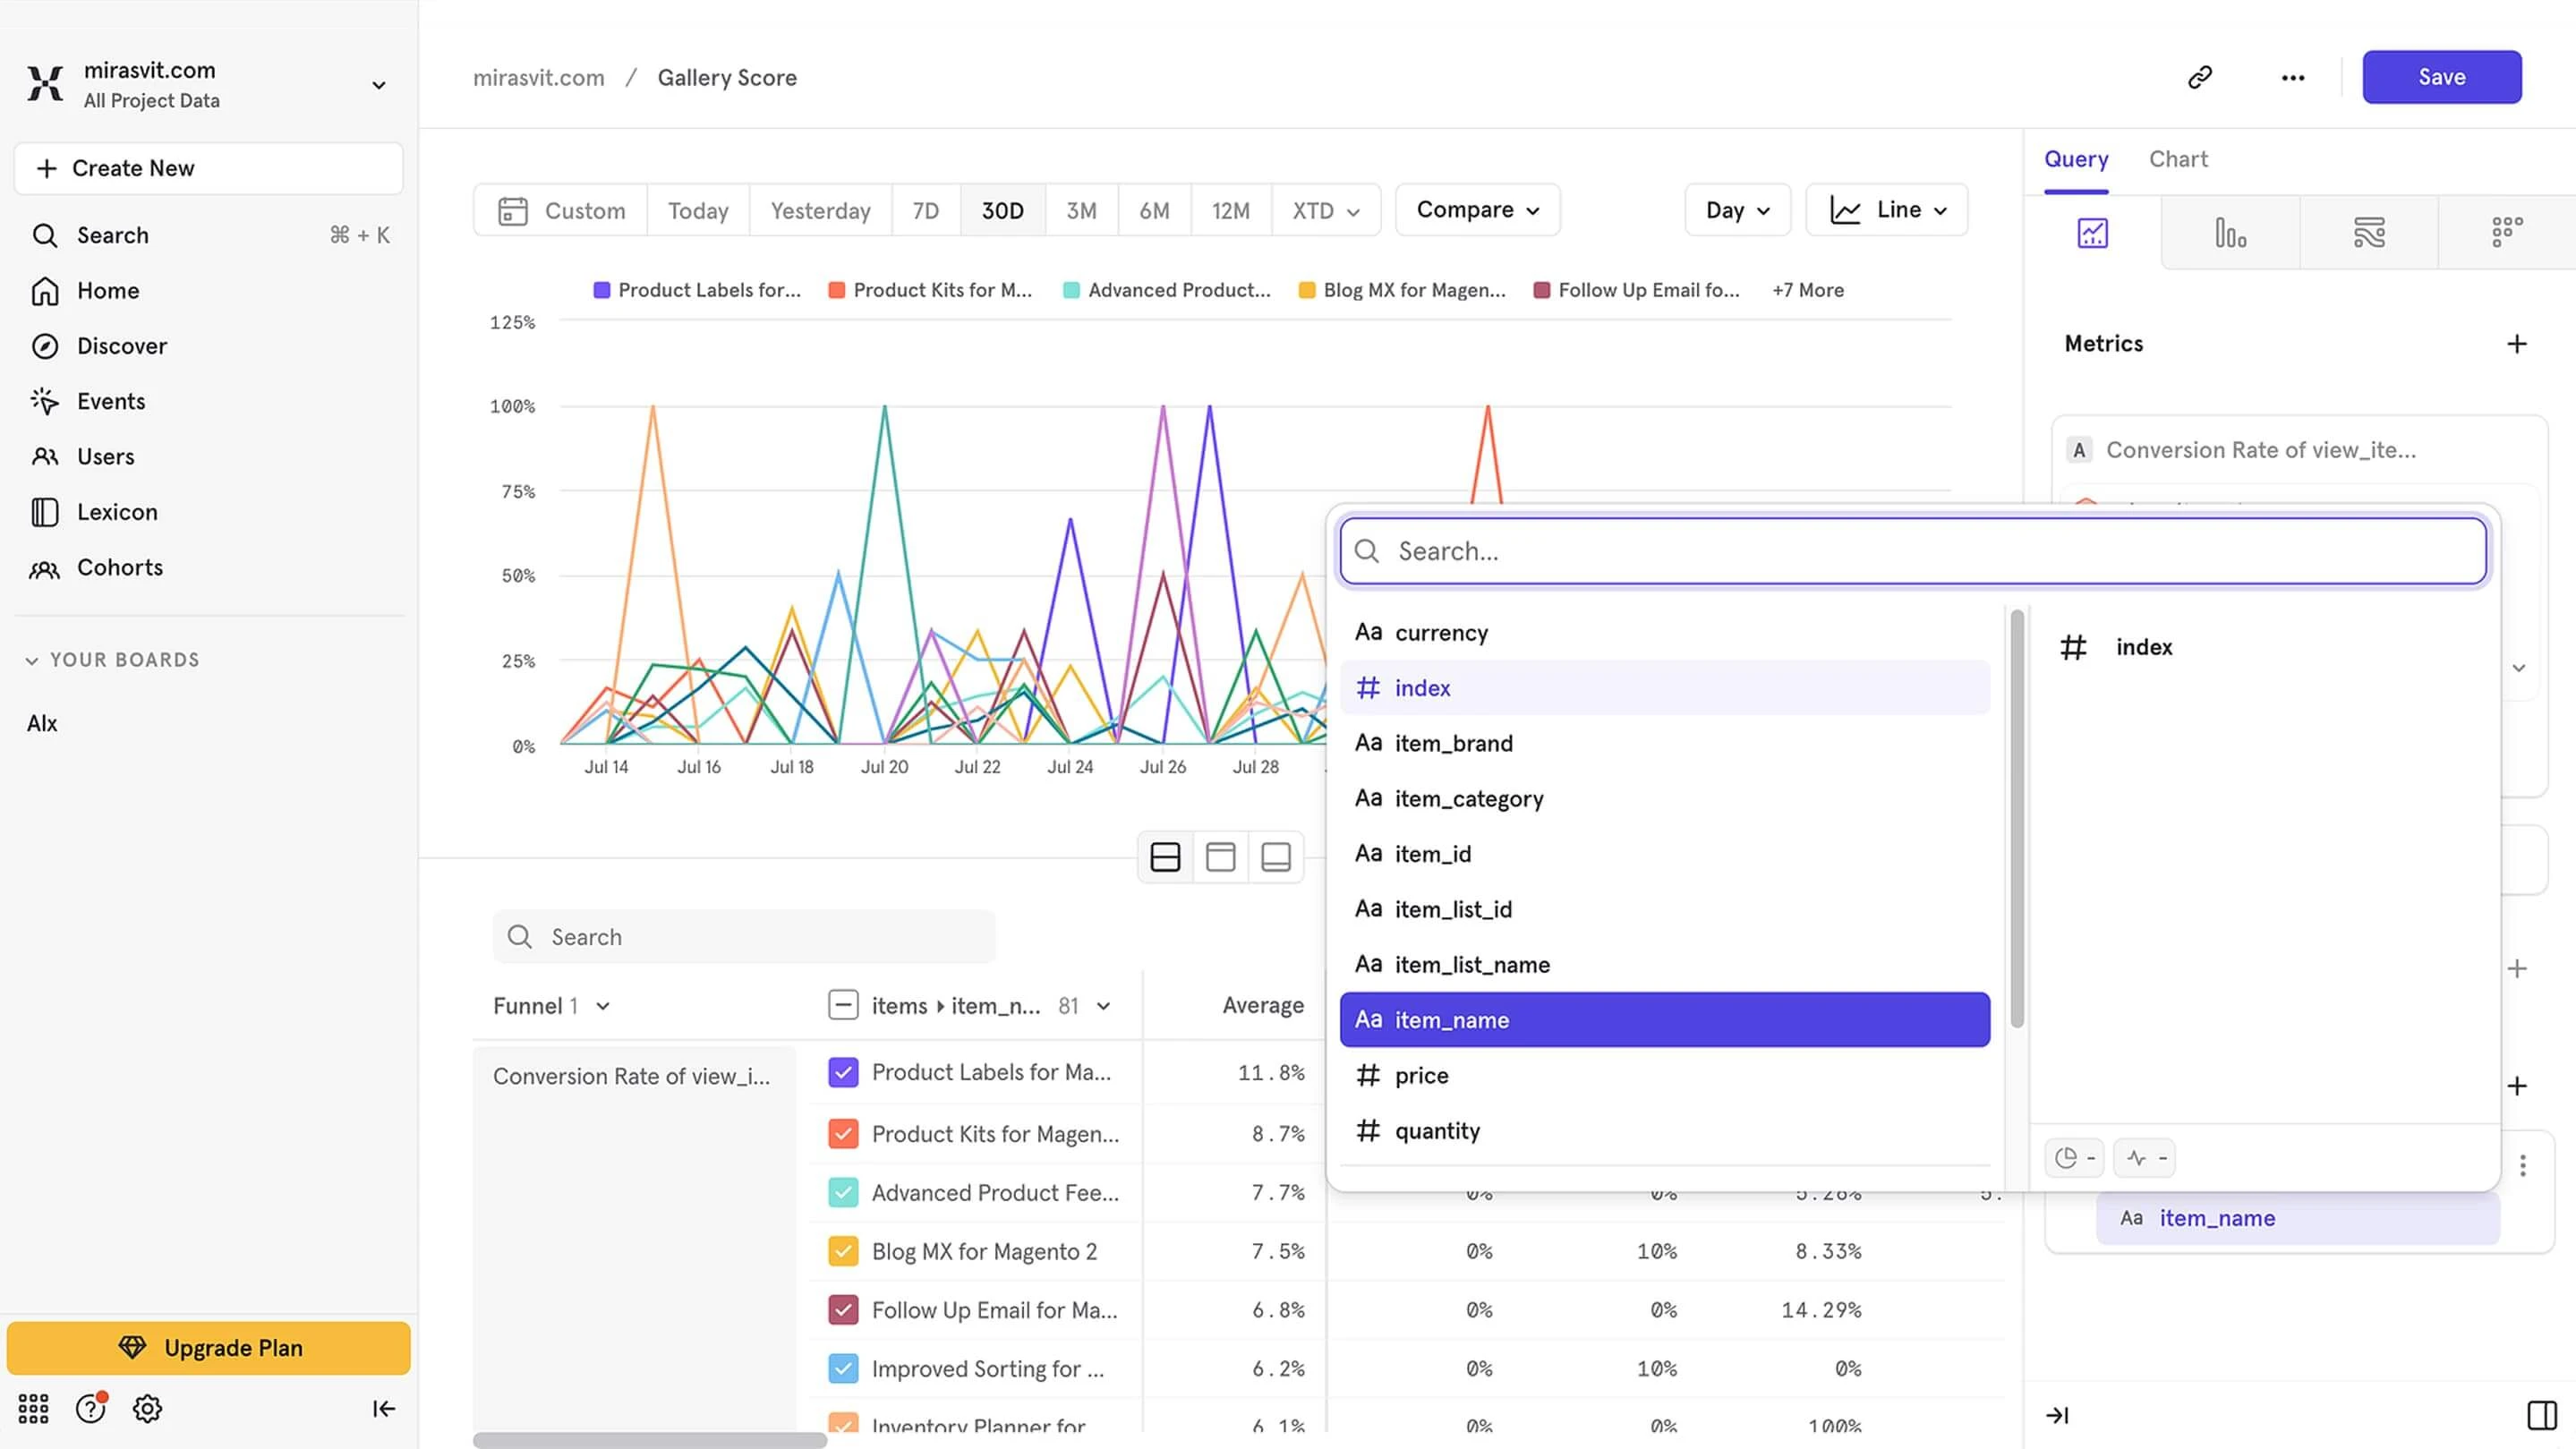Screen dimensions: 2576x1449
Task: Uncheck Blog MX for Magento 2
Action: (843, 1251)
